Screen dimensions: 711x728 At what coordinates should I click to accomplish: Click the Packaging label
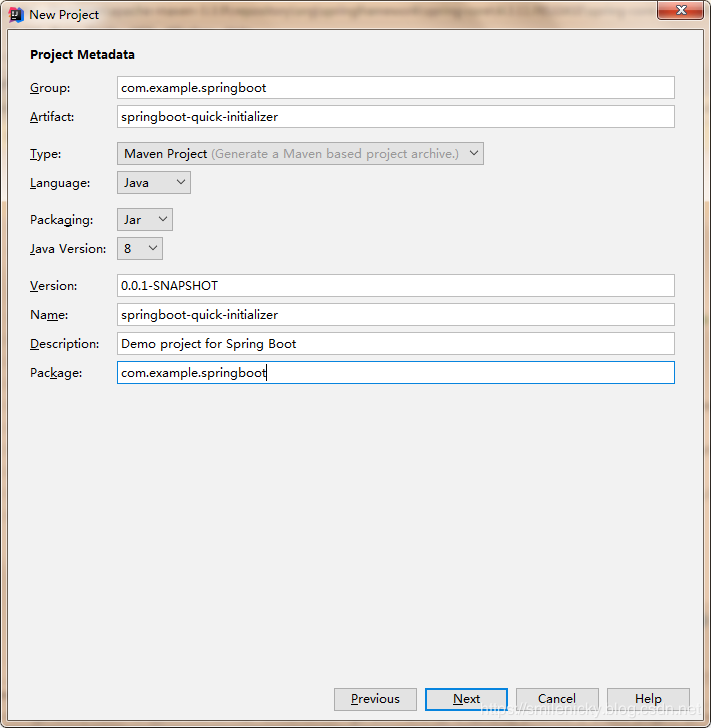tap(61, 220)
